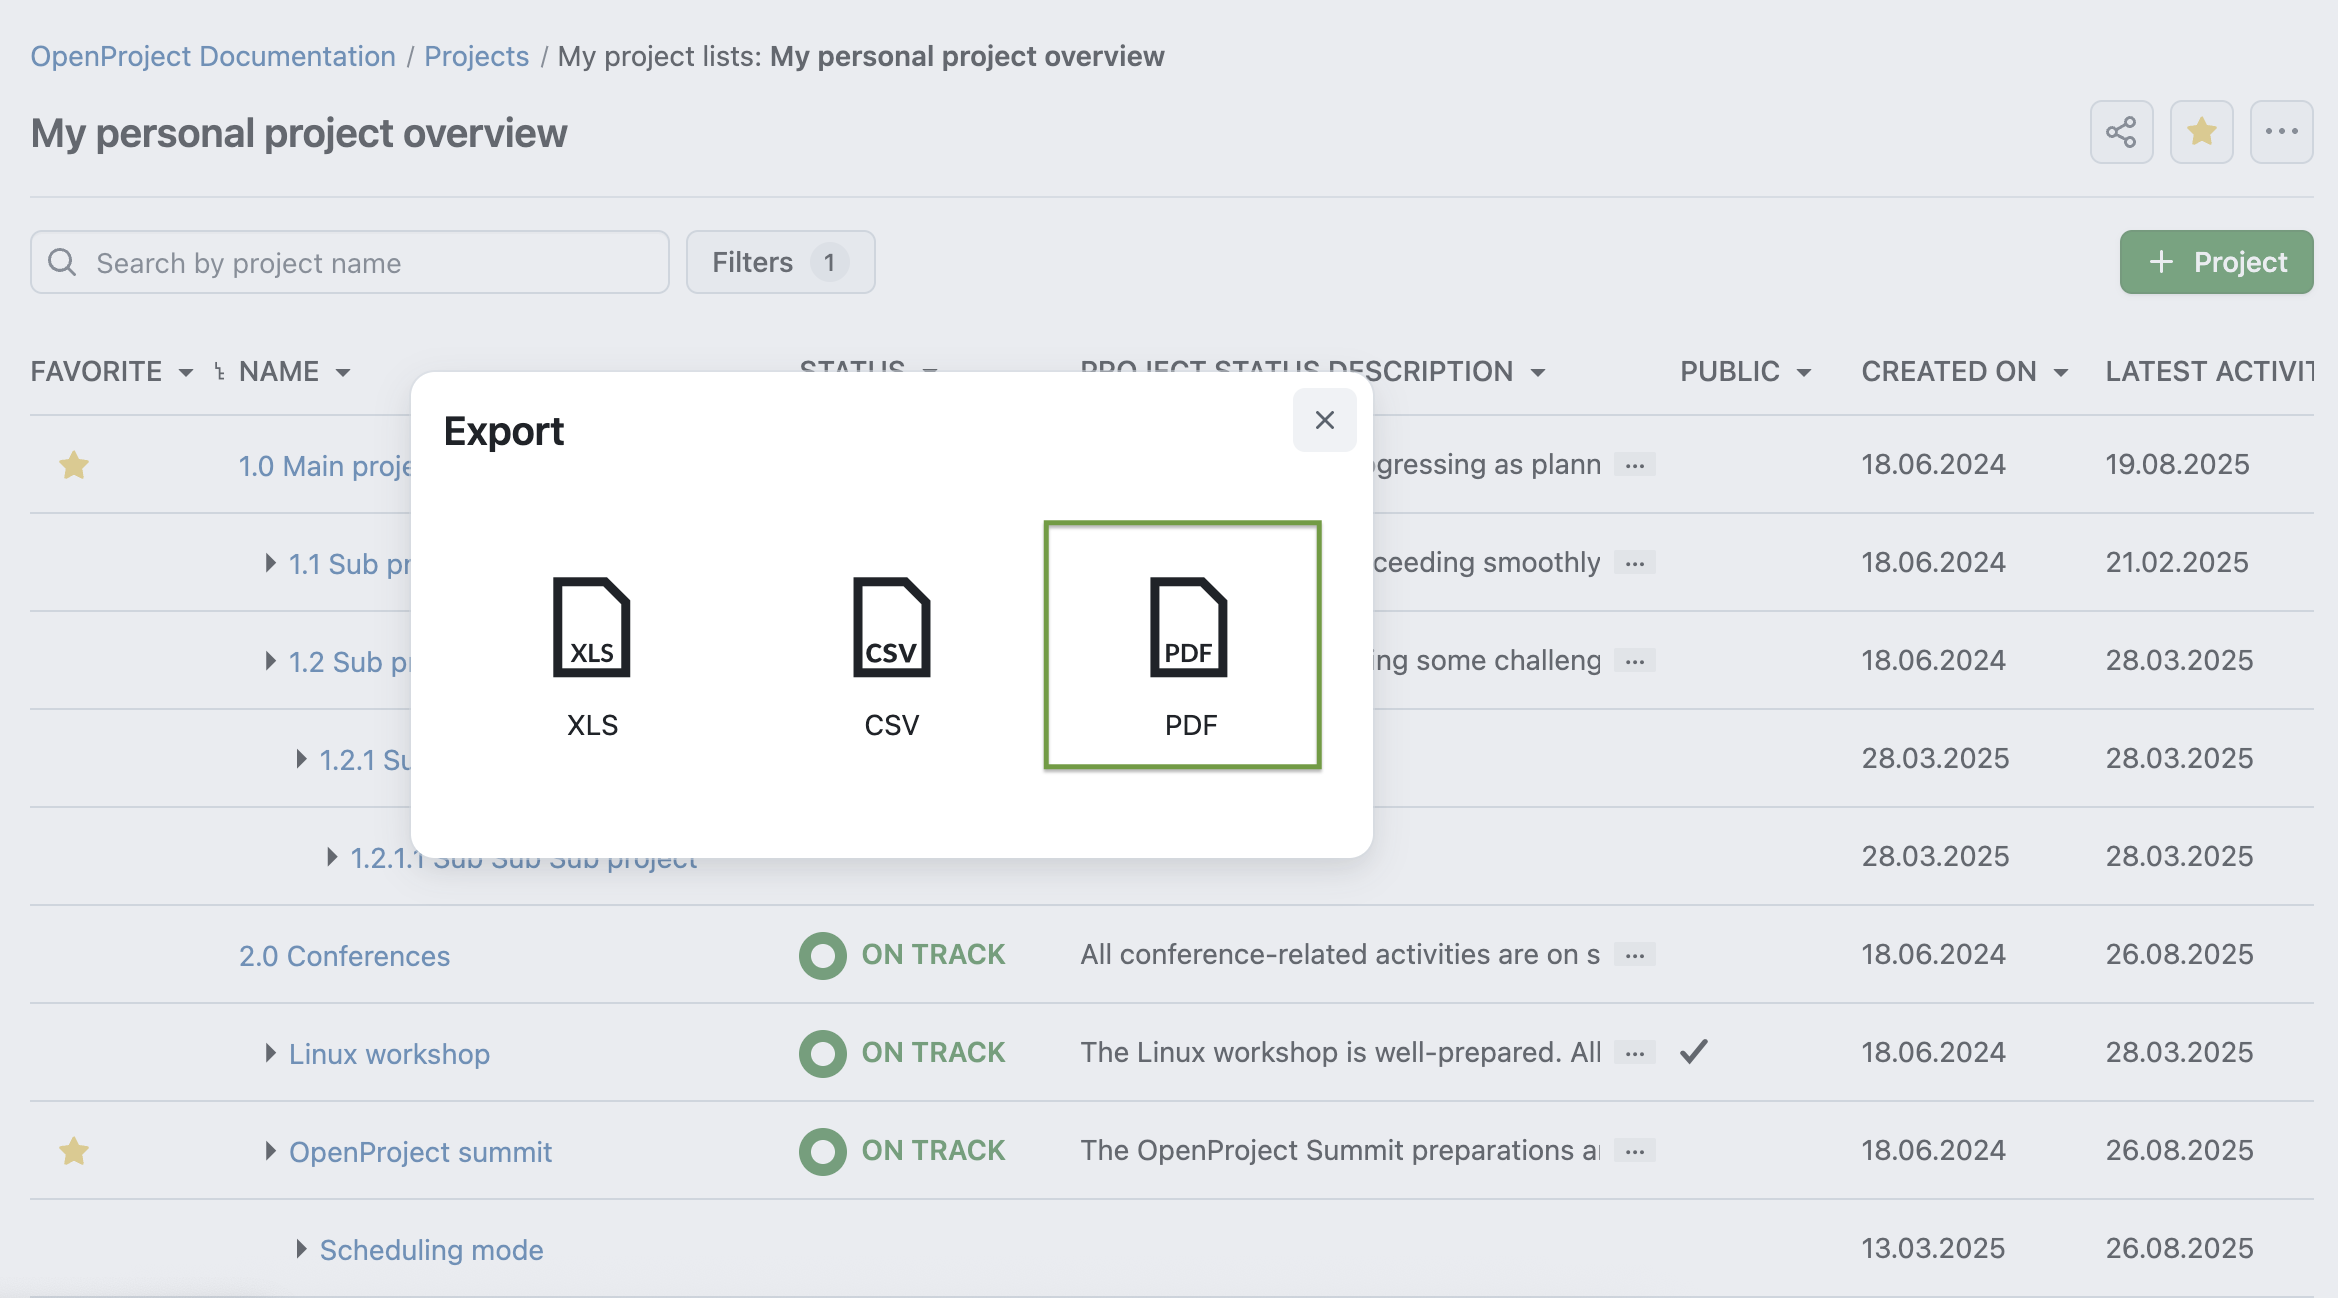2338x1298 pixels.
Task: Open the 2.0 Conferences project link
Action: point(344,955)
